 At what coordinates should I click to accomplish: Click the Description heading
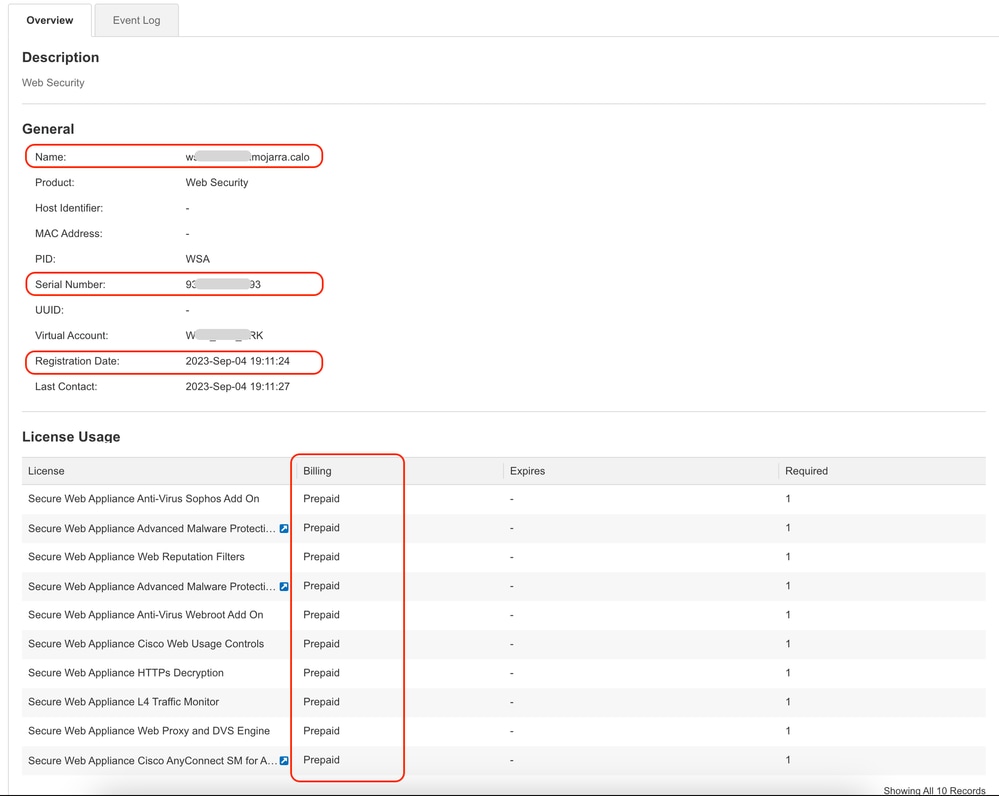61,57
